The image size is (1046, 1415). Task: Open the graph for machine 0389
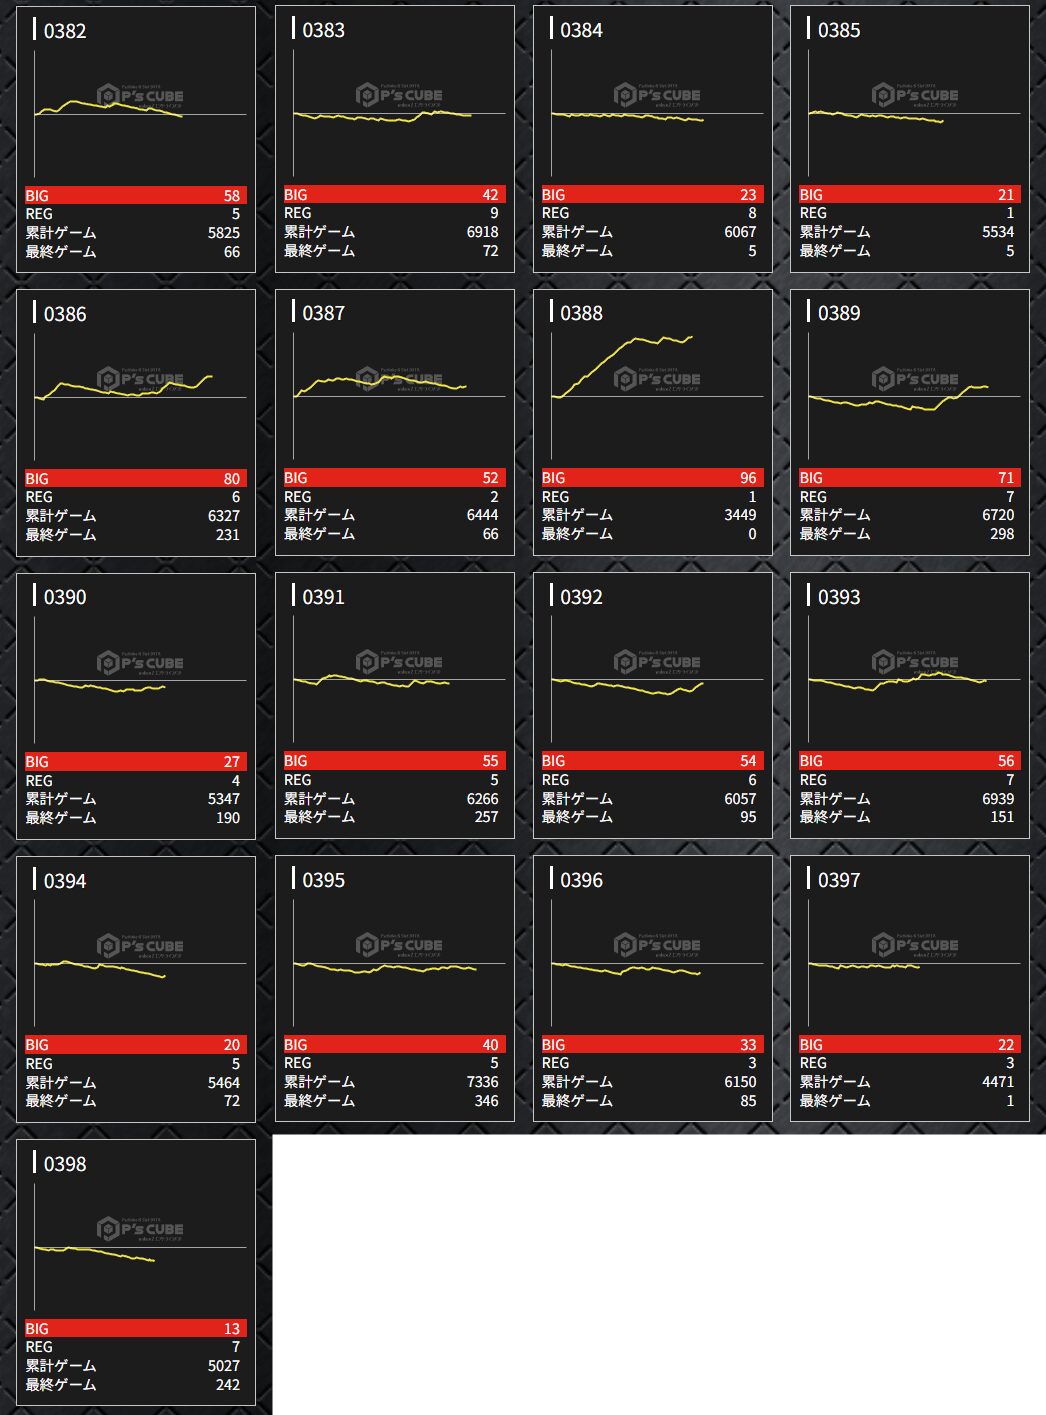[x=914, y=397]
